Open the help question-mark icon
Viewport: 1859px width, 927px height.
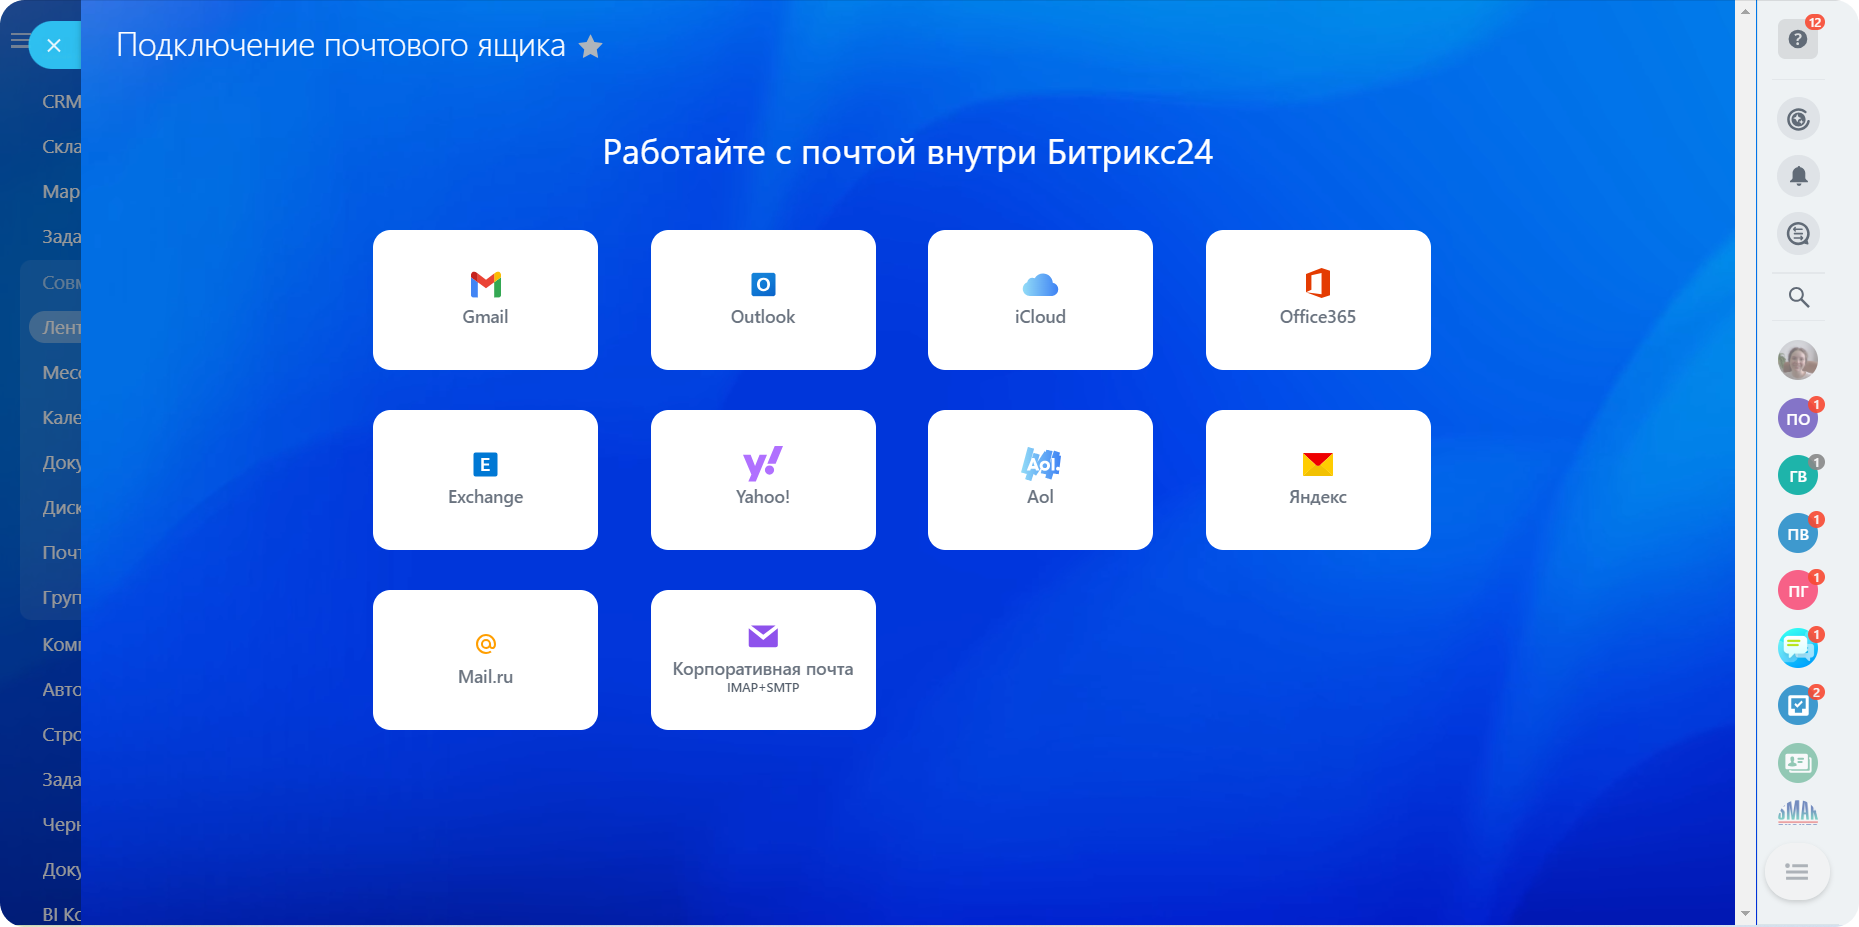(1798, 39)
